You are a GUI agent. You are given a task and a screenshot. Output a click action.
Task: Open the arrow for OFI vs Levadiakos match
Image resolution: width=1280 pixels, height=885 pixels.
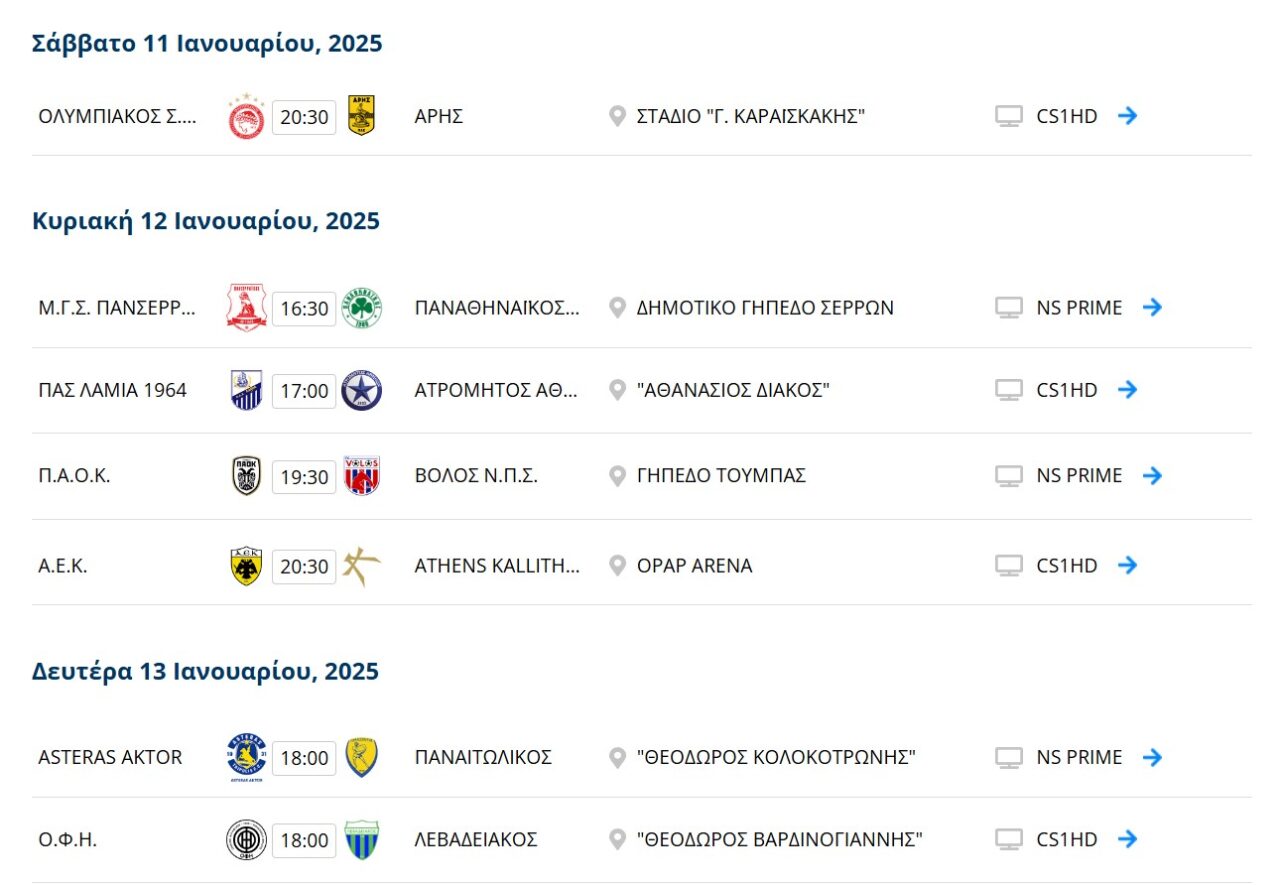pos(1127,839)
